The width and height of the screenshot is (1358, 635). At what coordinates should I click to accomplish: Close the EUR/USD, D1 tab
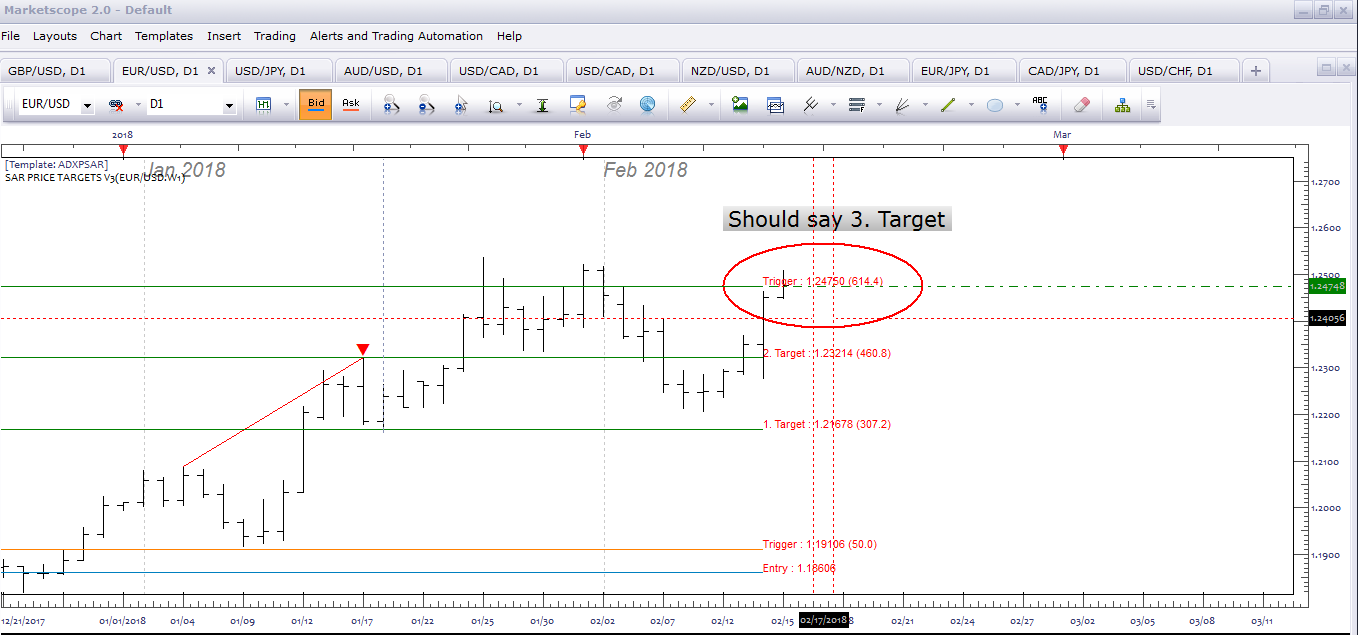[212, 71]
